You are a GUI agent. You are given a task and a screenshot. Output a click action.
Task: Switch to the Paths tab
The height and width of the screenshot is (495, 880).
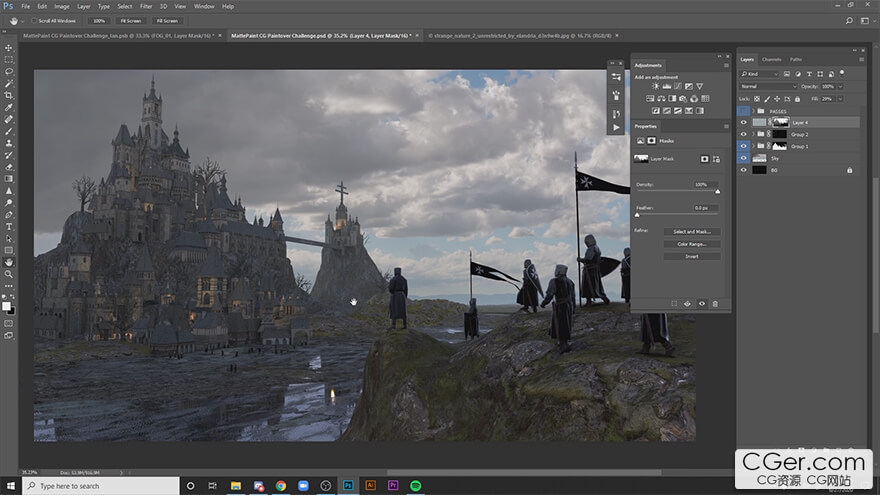point(796,59)
